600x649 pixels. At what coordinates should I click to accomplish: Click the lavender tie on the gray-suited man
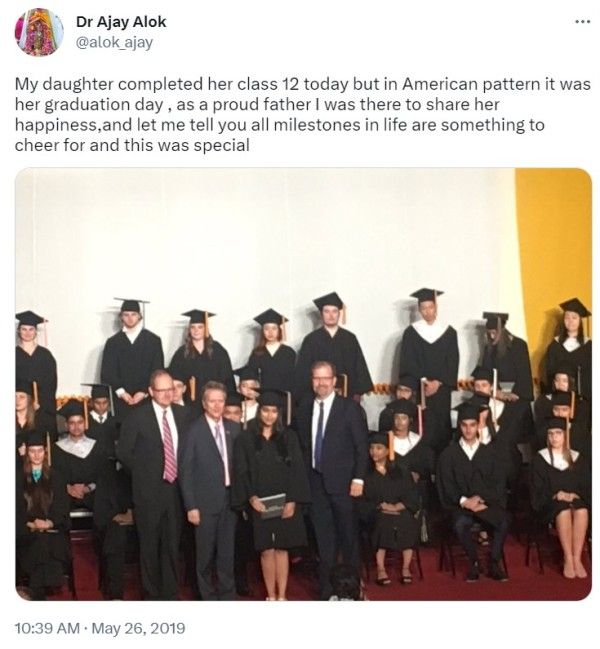222,453
